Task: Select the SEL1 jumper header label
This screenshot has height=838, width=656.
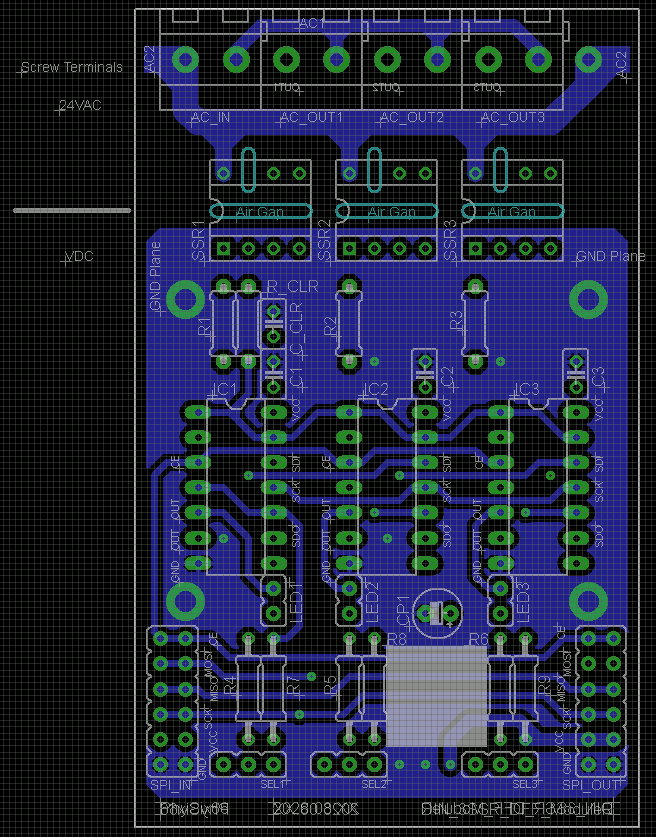Action: (x=273, y=784)
